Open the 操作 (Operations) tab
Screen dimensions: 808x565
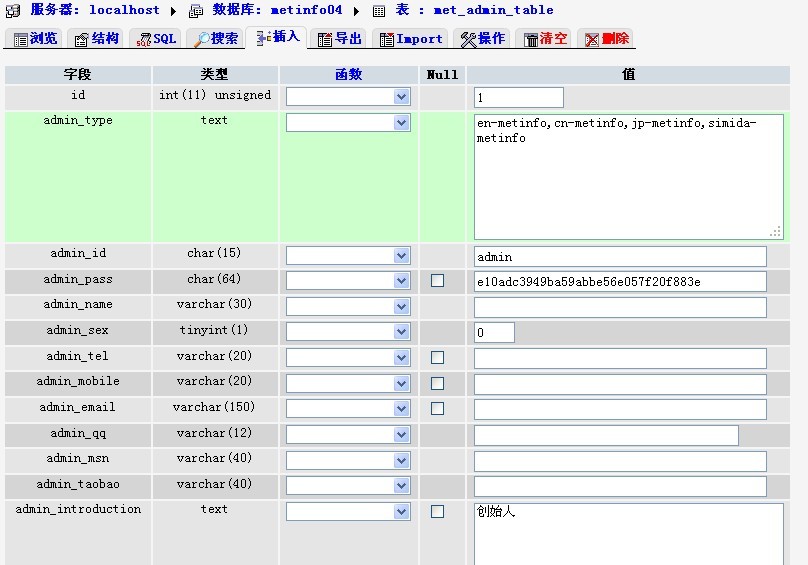[482, 39]
